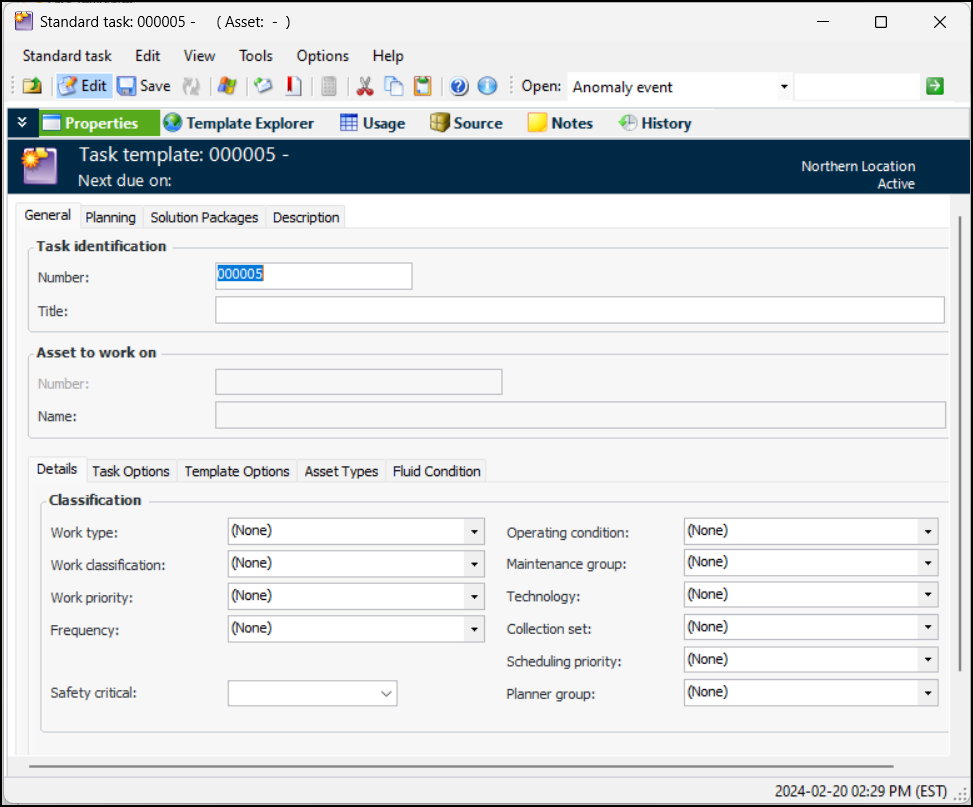
Task: Expand the Safety critical dropdown
Action: click(386, 693)
